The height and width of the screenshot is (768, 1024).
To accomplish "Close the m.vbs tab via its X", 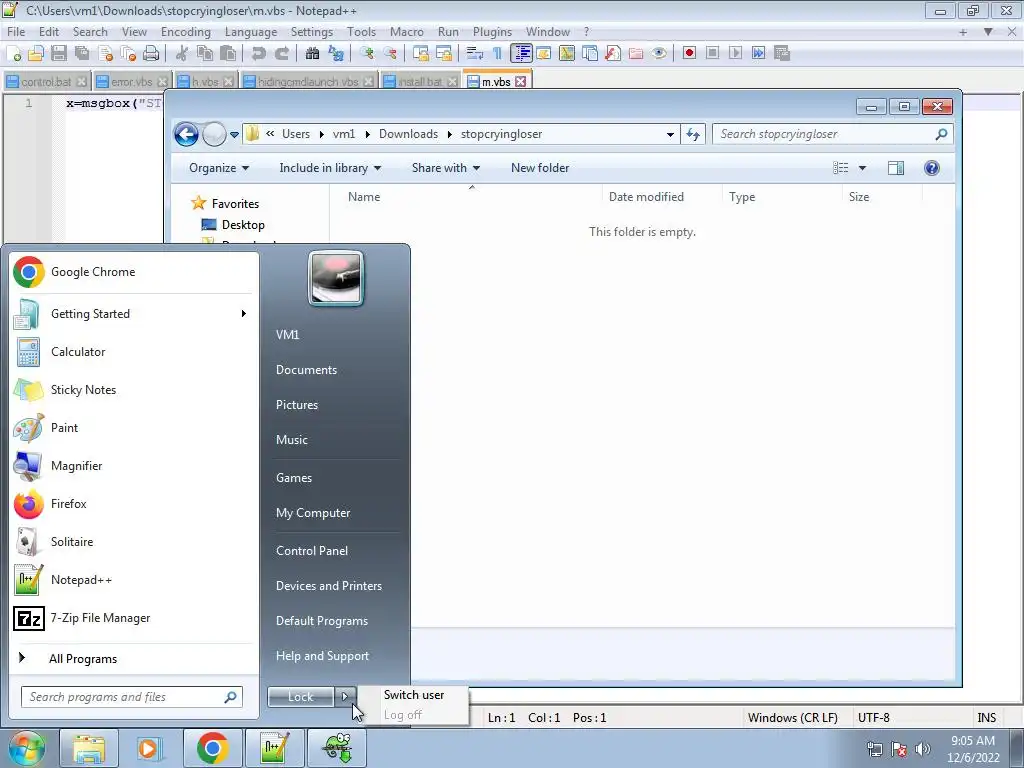I will pyautogui.click(x=520, y=82).
